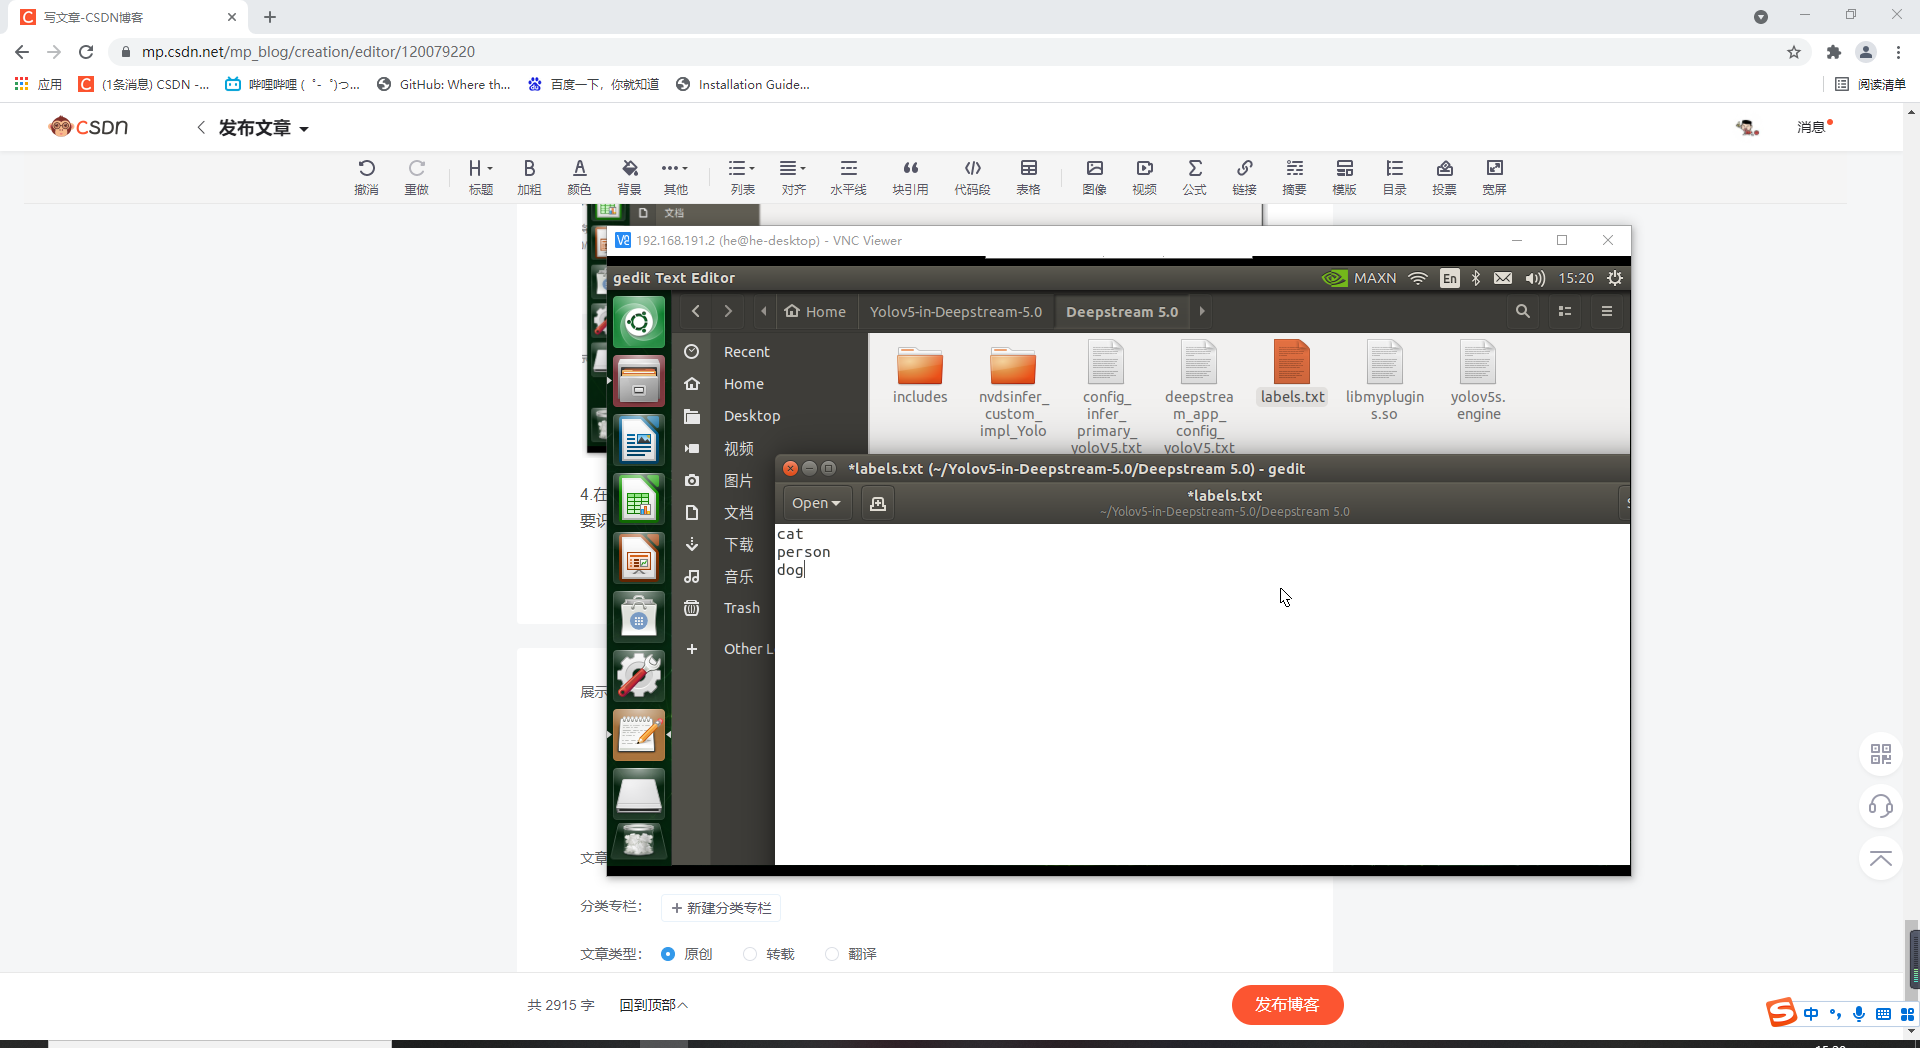Select the 转载 article type radio button
This screenshot has width=1920, height=1048.
click(x=748, y=954)
